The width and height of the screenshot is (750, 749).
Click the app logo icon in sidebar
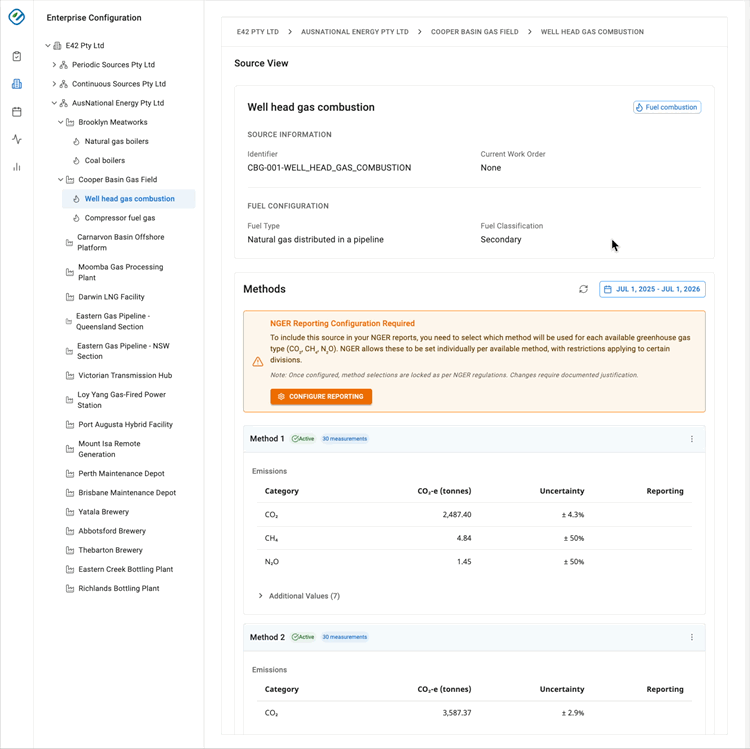pyautogui.click(x=17, y=17)
